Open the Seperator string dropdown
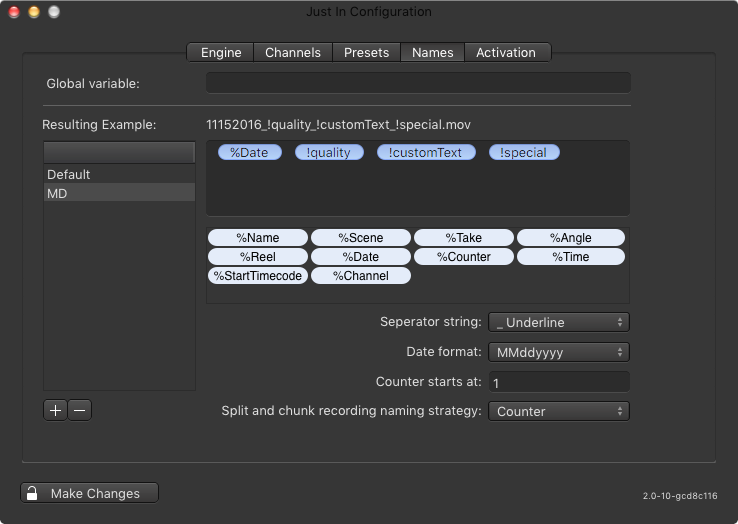Image resolution: width=738 pixels, height=524 pixels. coord(559,322)
